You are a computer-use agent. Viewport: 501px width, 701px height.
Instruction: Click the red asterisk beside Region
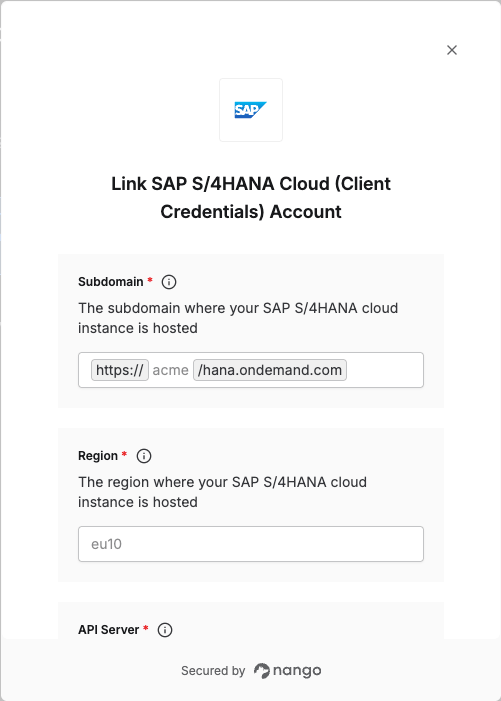click(125, 454)
